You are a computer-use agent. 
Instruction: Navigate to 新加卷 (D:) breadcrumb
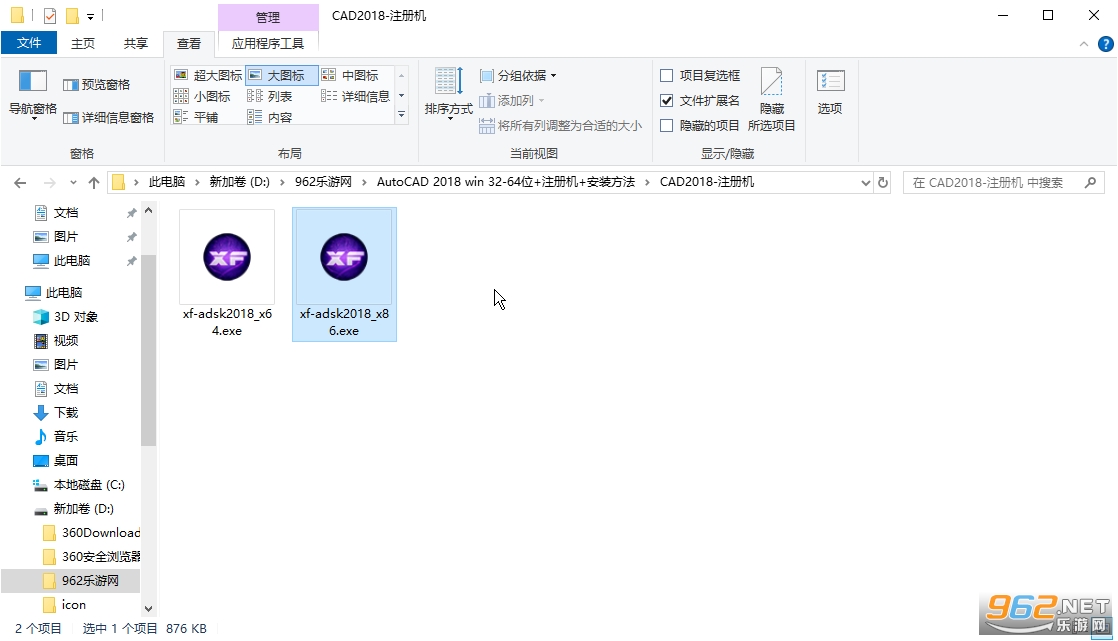click(240, 182)
